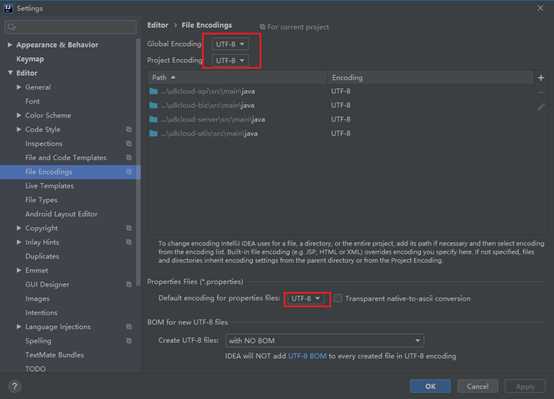Select Live Templates in settings tree
The width and height of the screenshot is (554, 399).
tap(49, 186)
